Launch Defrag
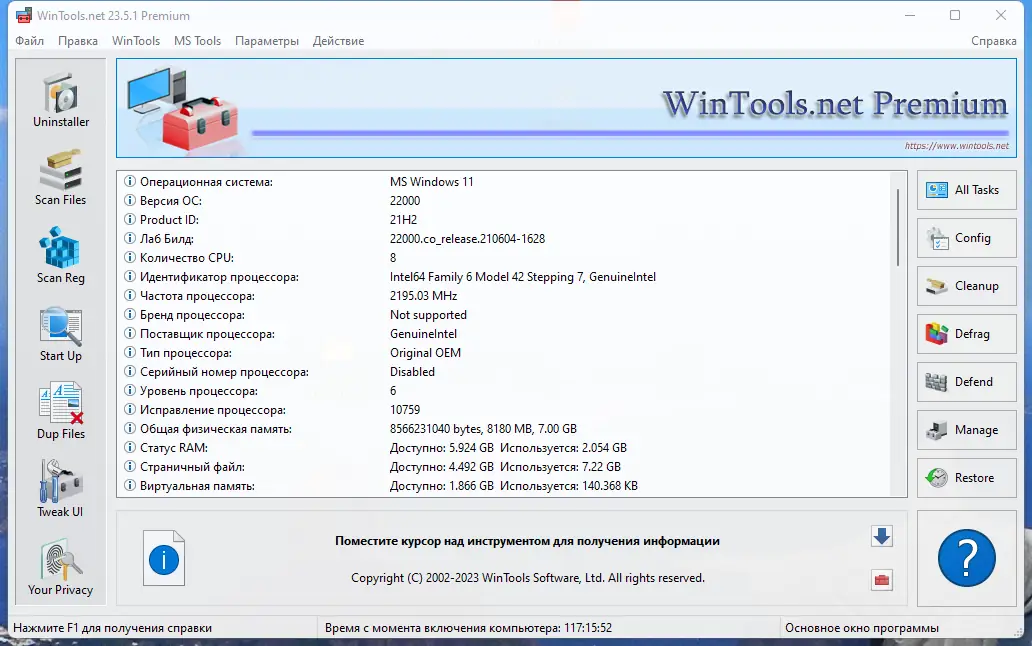 tap(966, 334)
